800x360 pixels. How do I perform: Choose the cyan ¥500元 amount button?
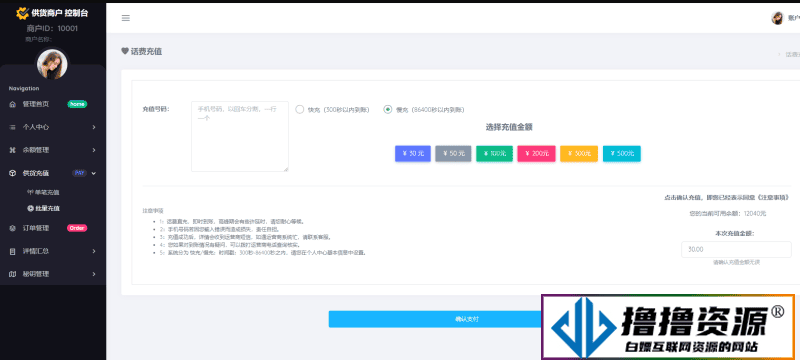(622, 153)
